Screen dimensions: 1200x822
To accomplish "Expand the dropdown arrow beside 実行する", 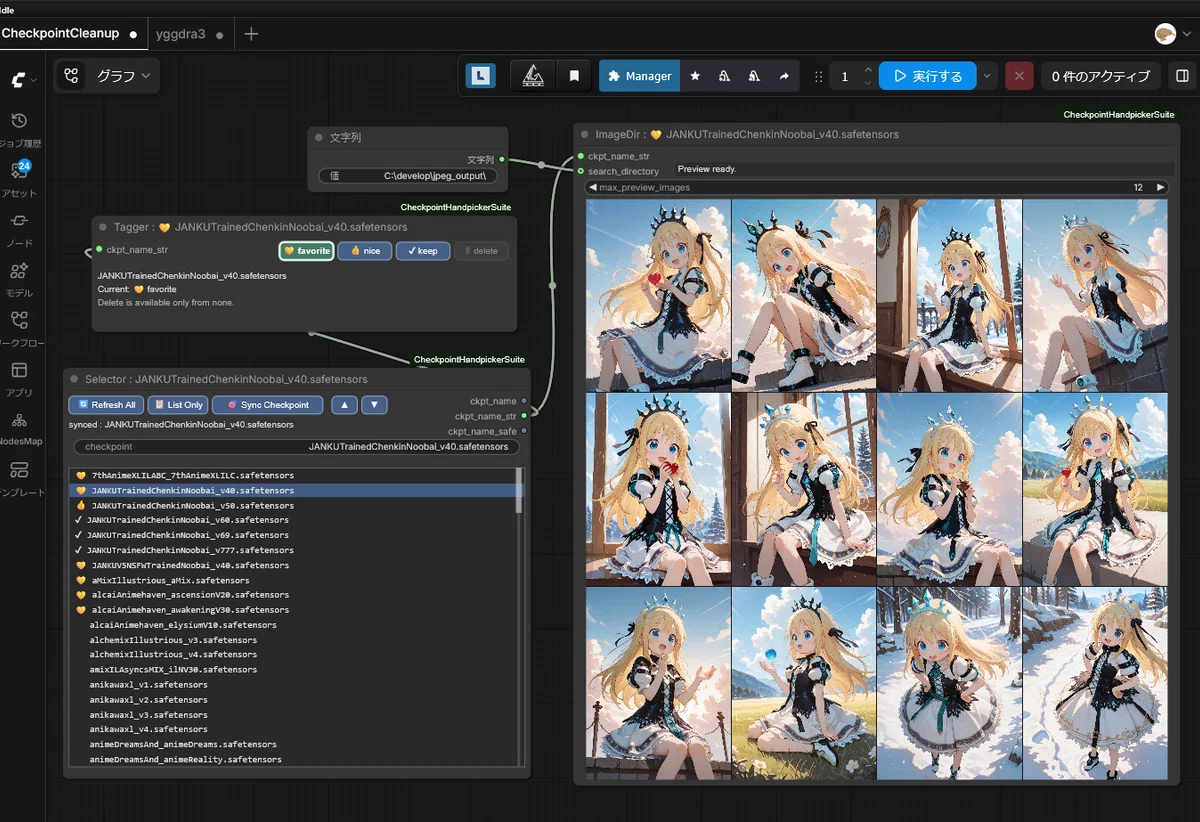I will pyautogui.click(x=988, y=76).
